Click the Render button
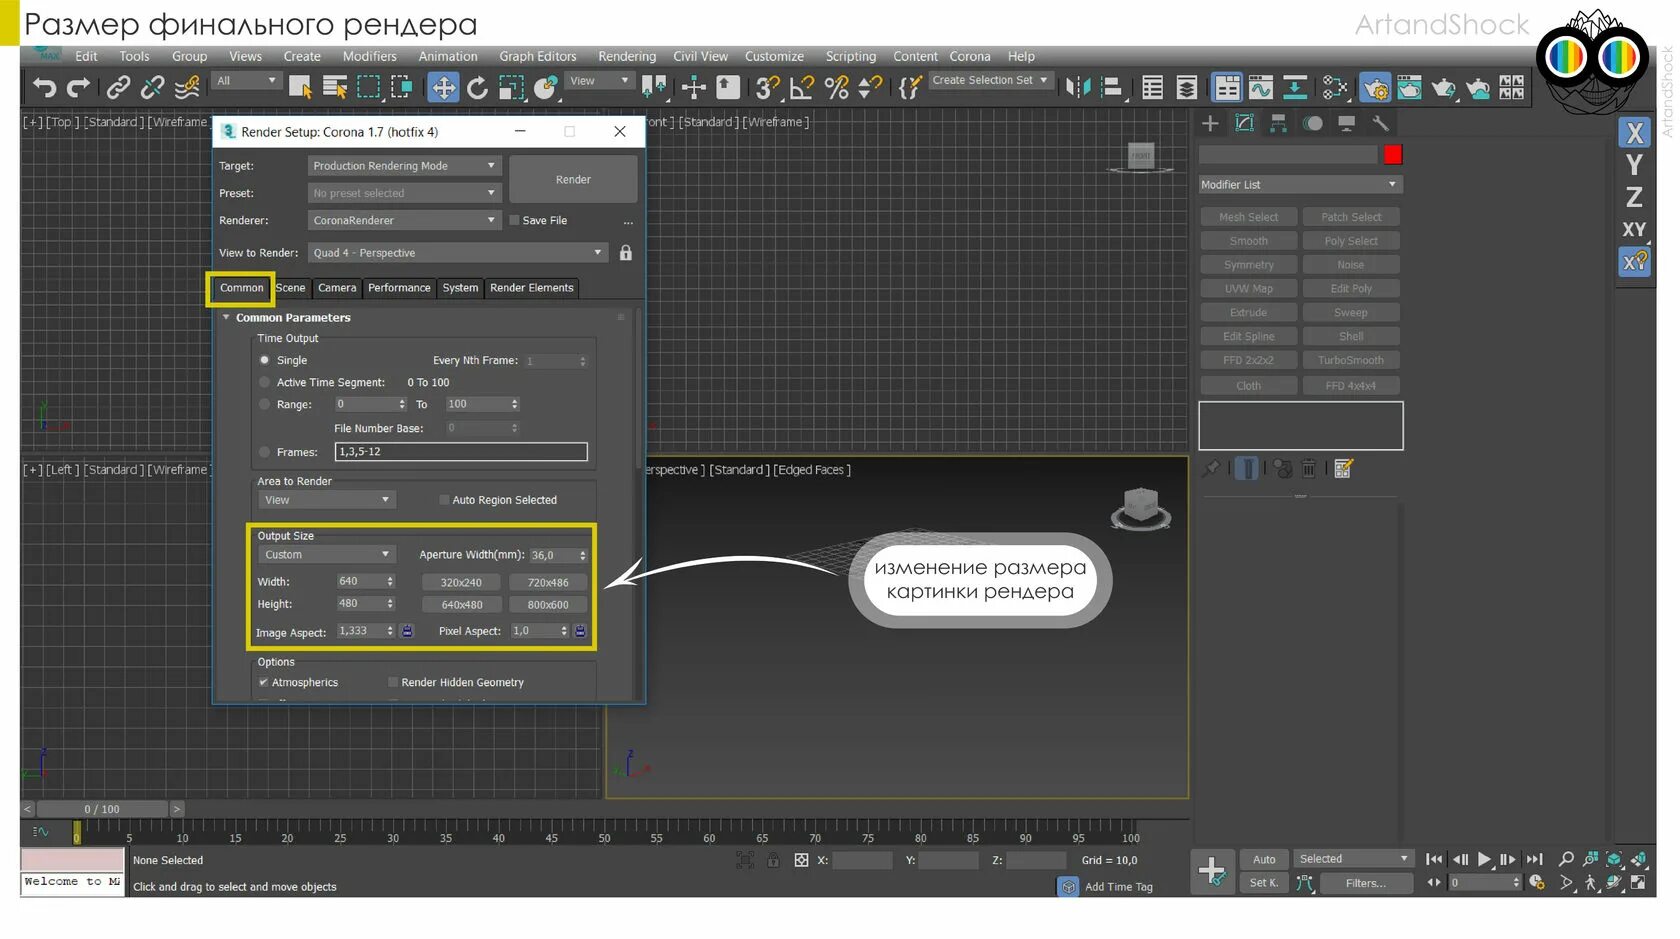Viewport: 1680px width, 939px height. pyautogui.click(x=573, y=180)
